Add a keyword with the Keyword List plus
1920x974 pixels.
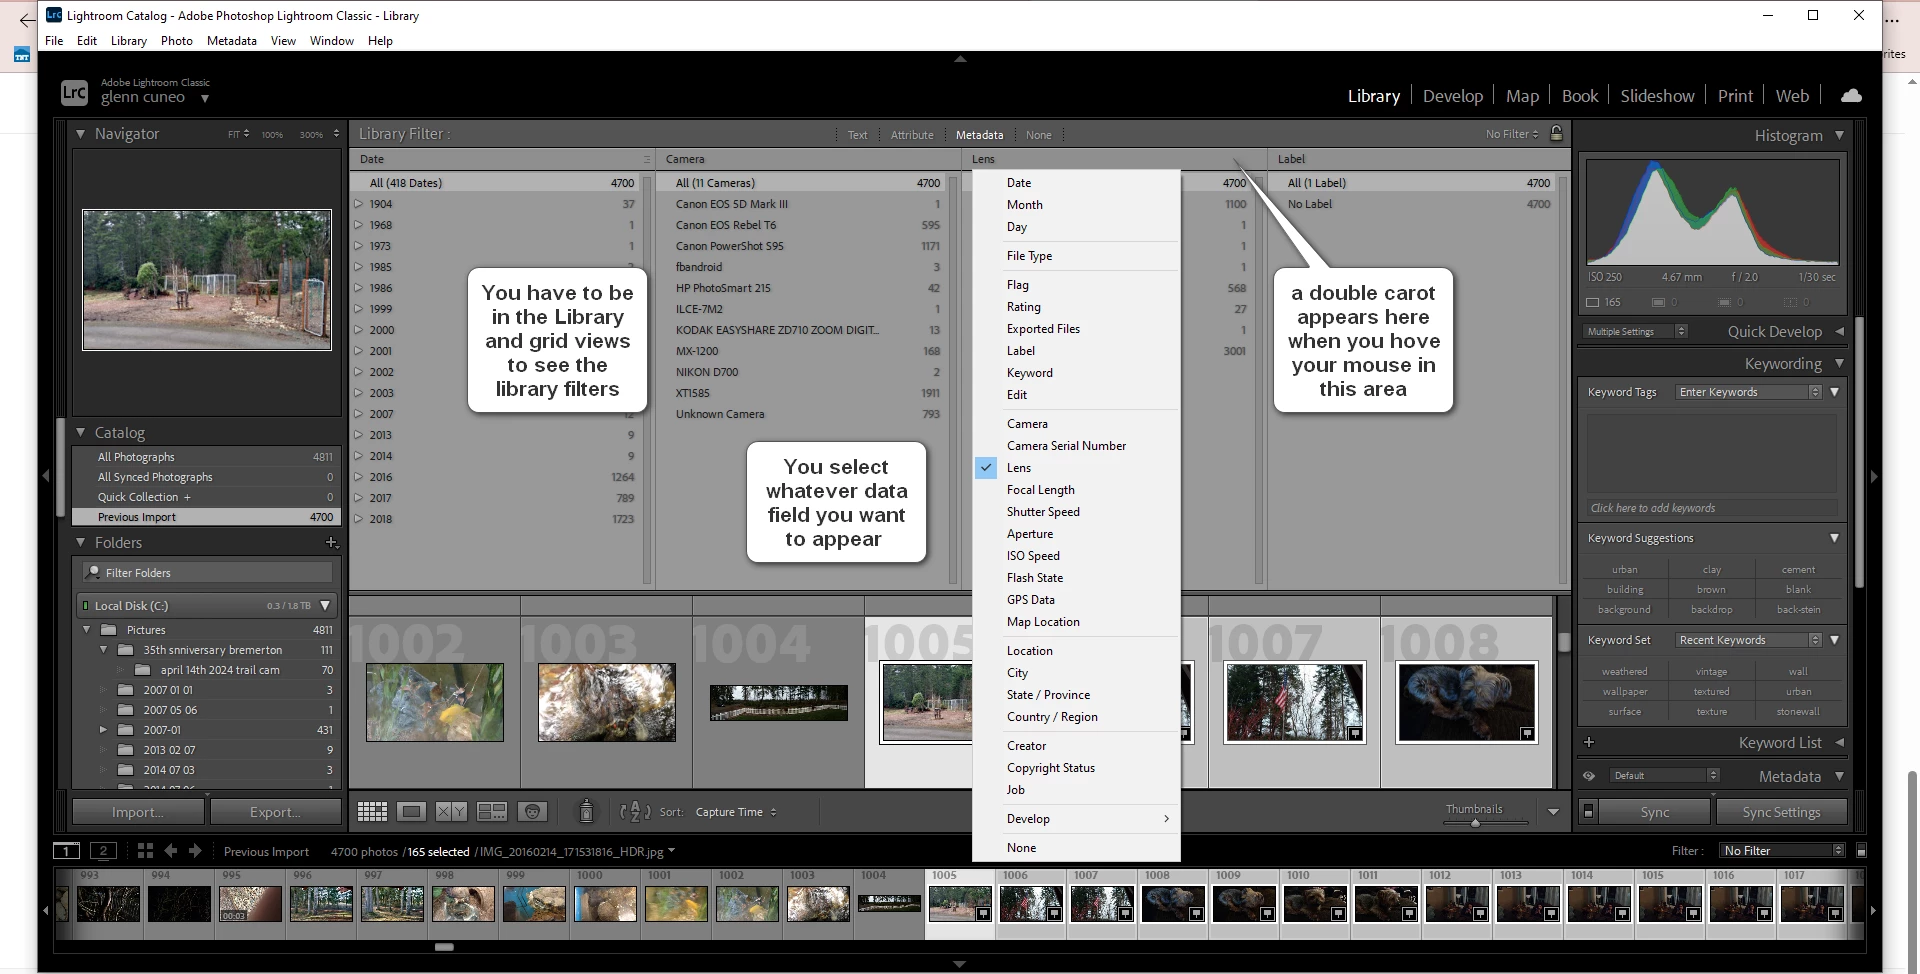point(1589,743)
